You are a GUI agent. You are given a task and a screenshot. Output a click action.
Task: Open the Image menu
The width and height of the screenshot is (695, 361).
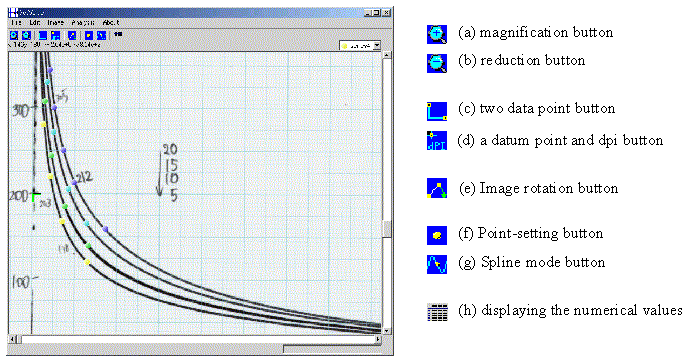coord(55,23)
